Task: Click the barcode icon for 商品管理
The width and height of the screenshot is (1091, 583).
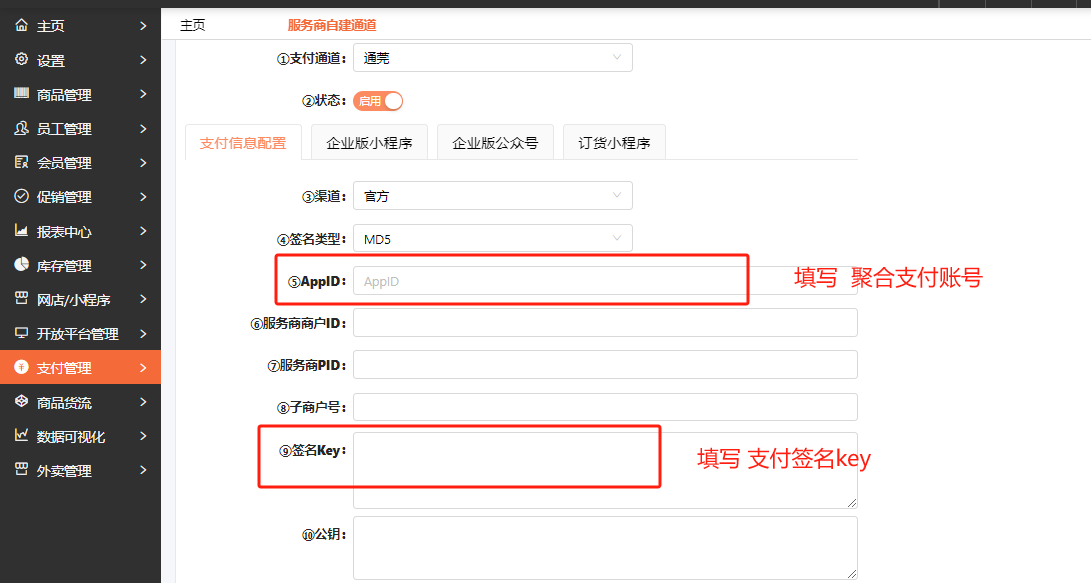Action: click(x=21, y=94)
